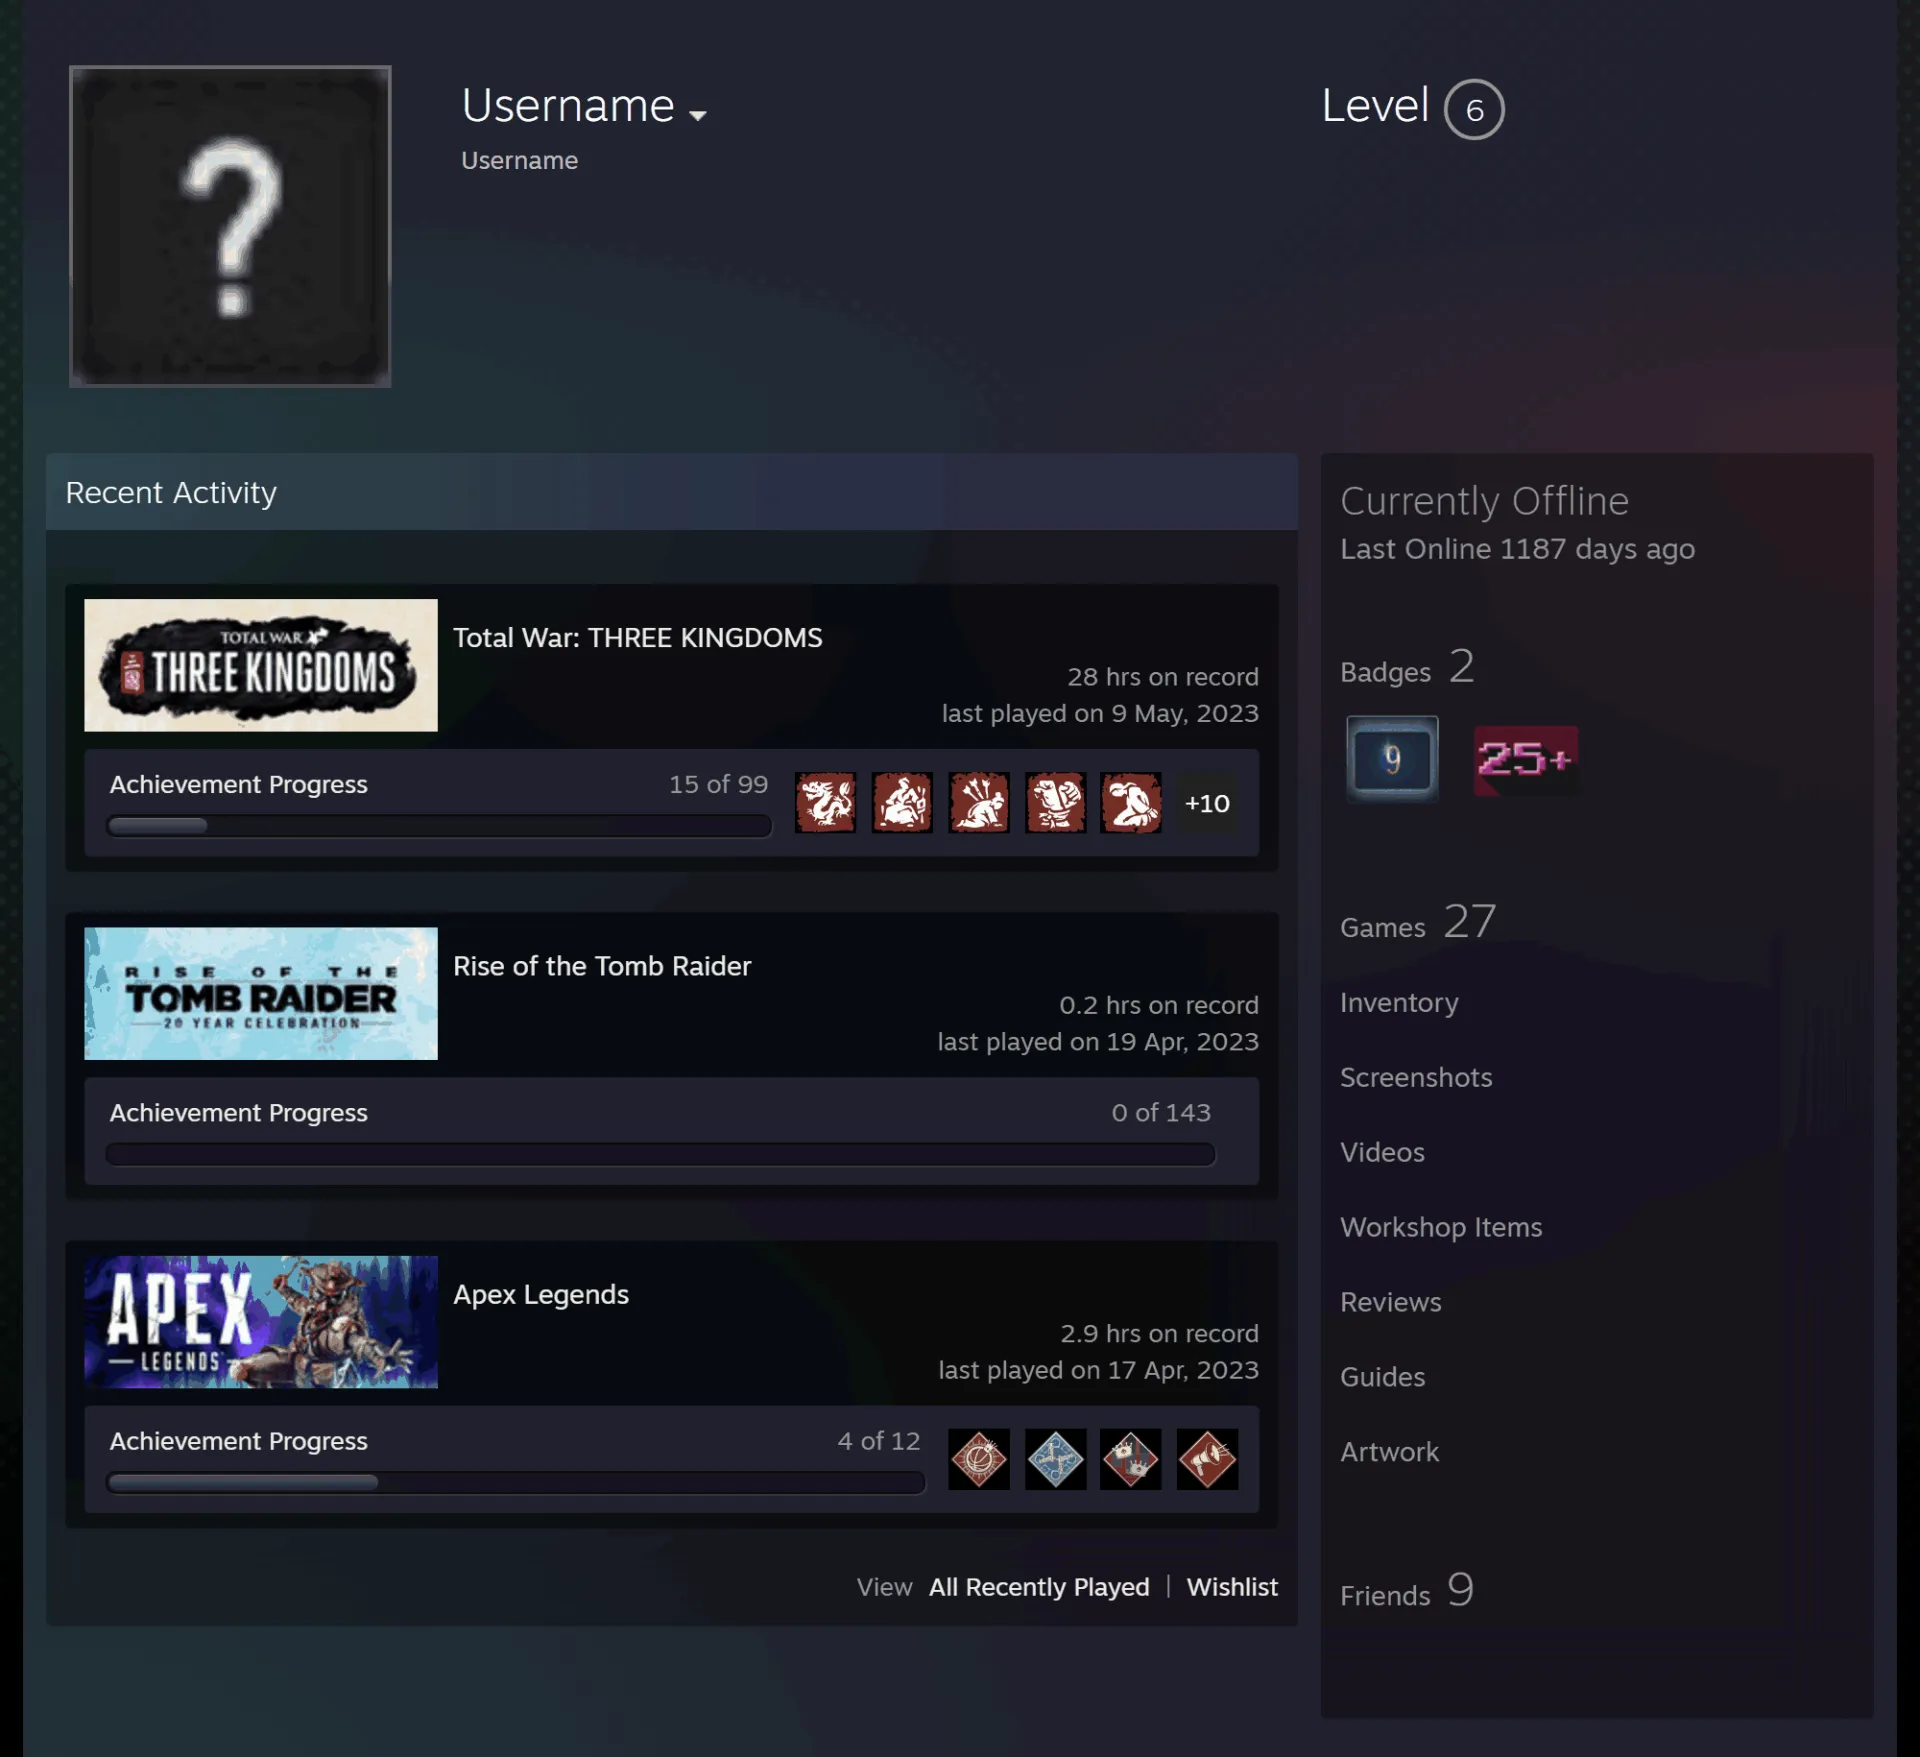Open the pink 25+ games badge
1920x1757 pixels.
tap(1526, 761)
